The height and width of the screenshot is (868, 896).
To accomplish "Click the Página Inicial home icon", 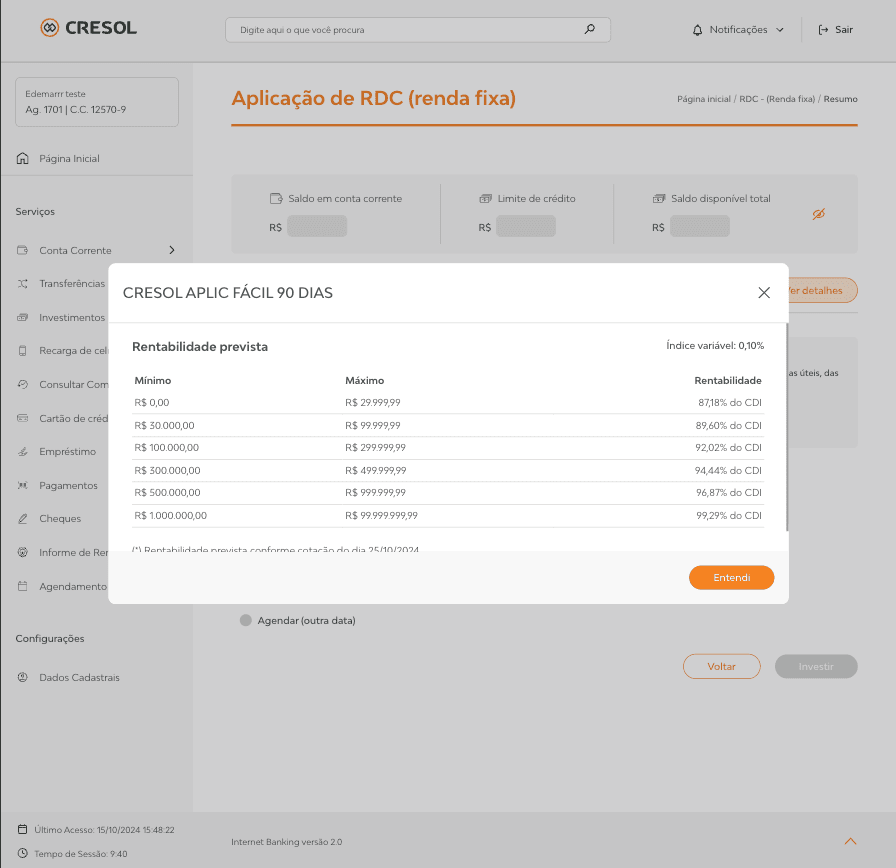I will pyautogui.click(x=22, y=158).
